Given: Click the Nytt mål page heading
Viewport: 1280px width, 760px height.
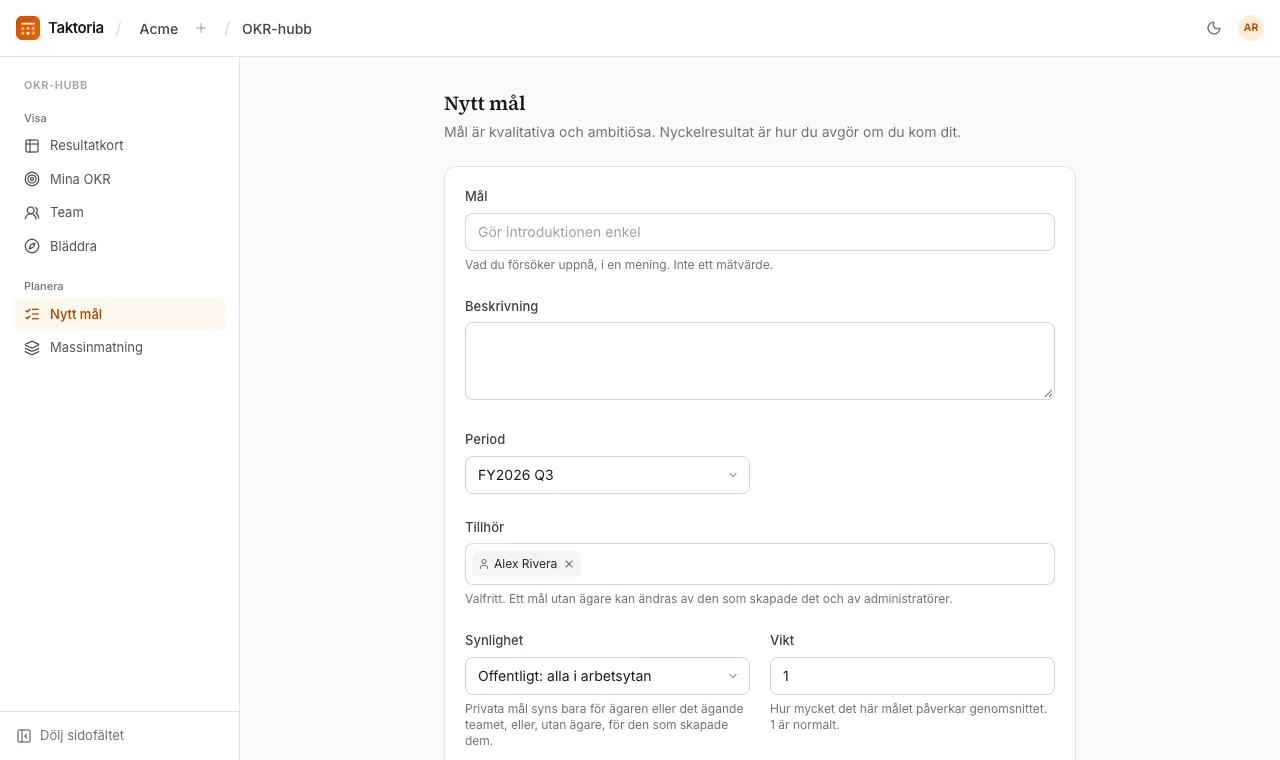Looking at the screenshot, I should click(485, 103).
